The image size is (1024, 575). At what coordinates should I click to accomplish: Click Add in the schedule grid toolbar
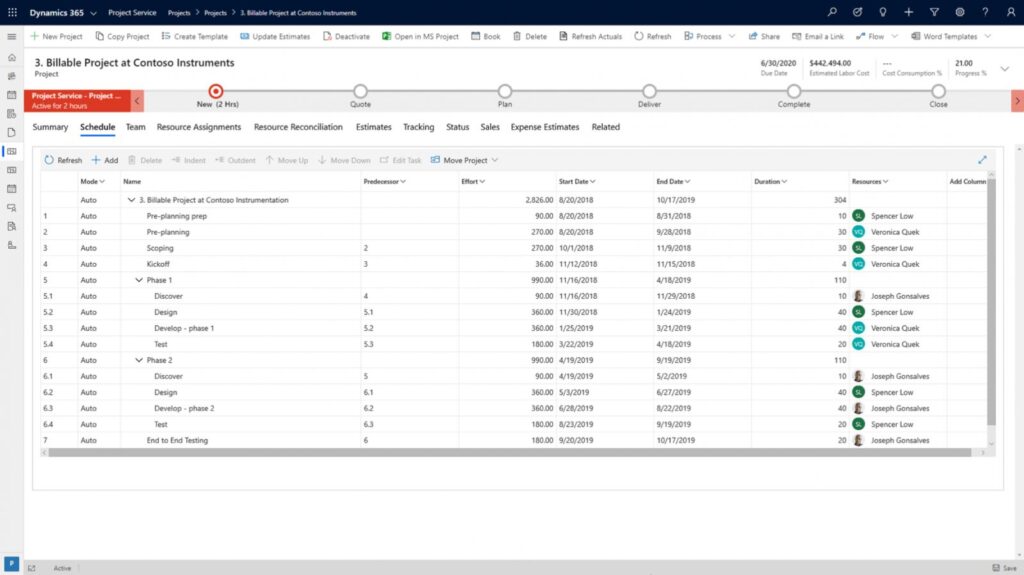(105, 160)
